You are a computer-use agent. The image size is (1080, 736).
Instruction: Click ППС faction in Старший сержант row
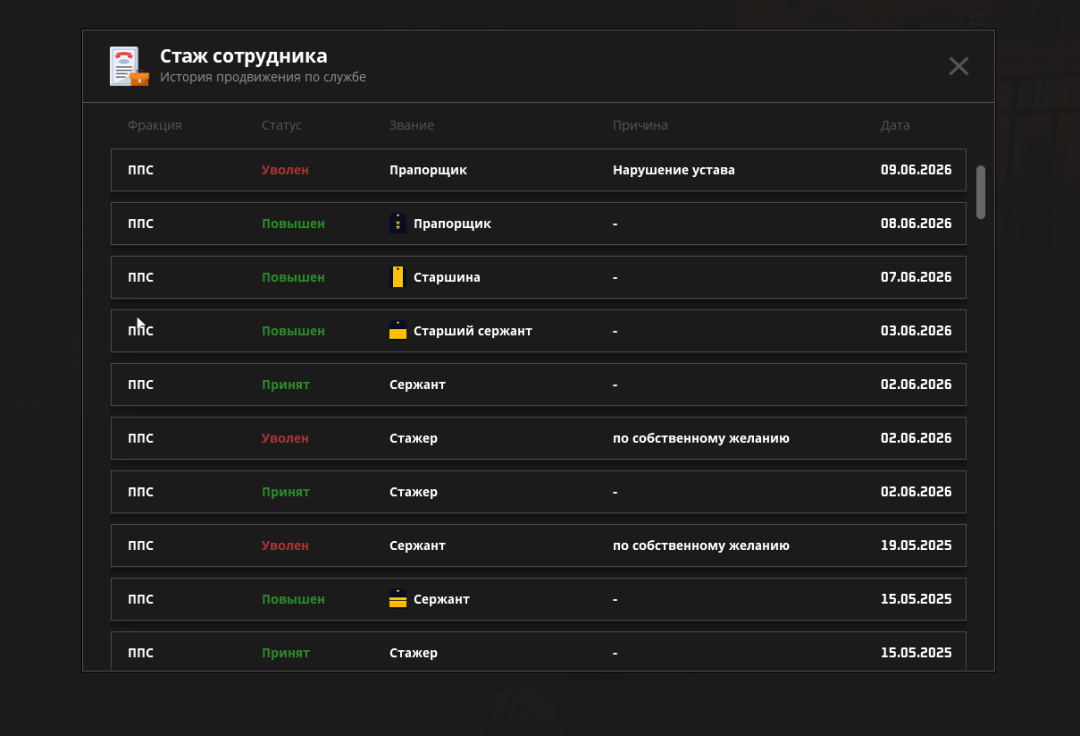[x=140, y=331]
